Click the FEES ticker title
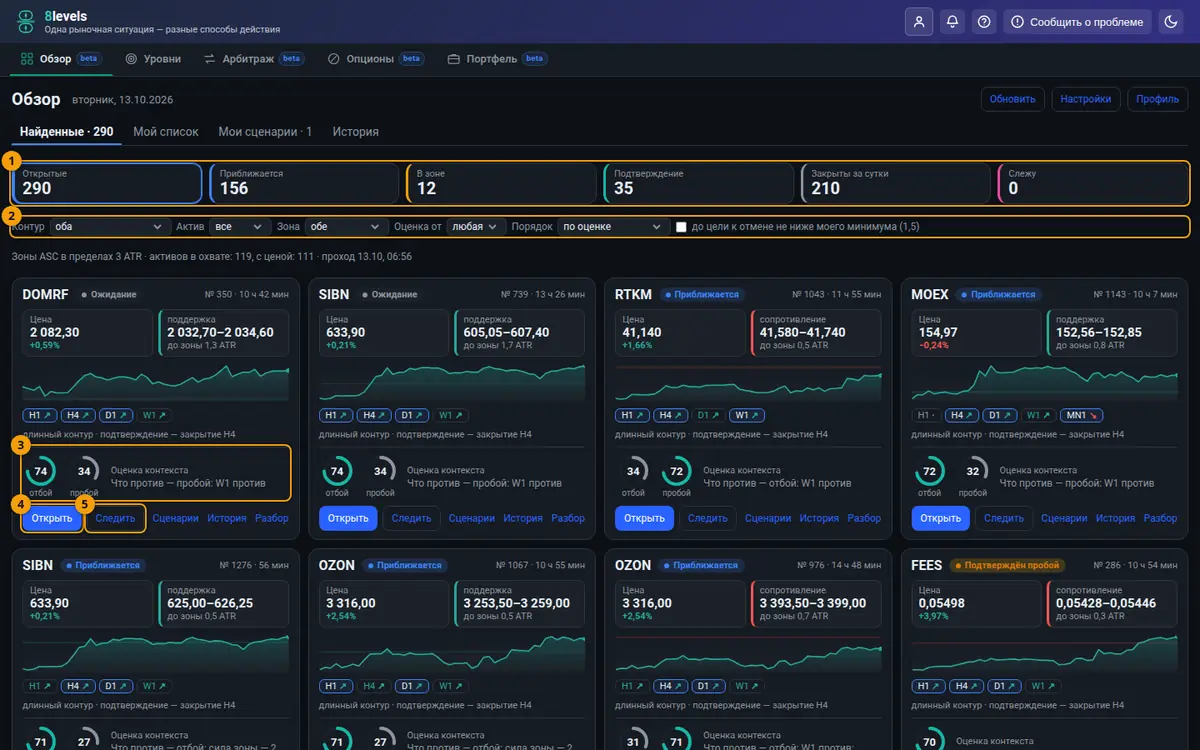The image size is (1200, 750). pyautogui.click(x=927, y=565)
